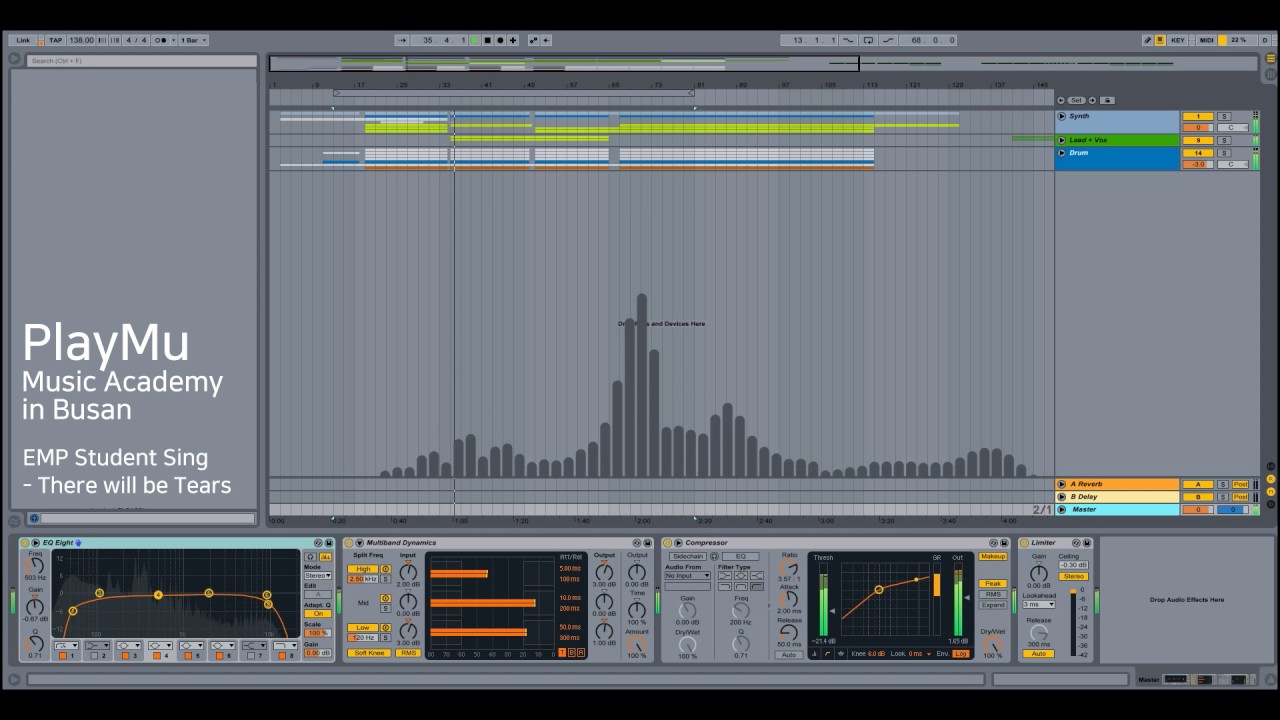Click the Link button
Image resolution: width=1280 pixels, height=720 pixels.
(23, 40)
